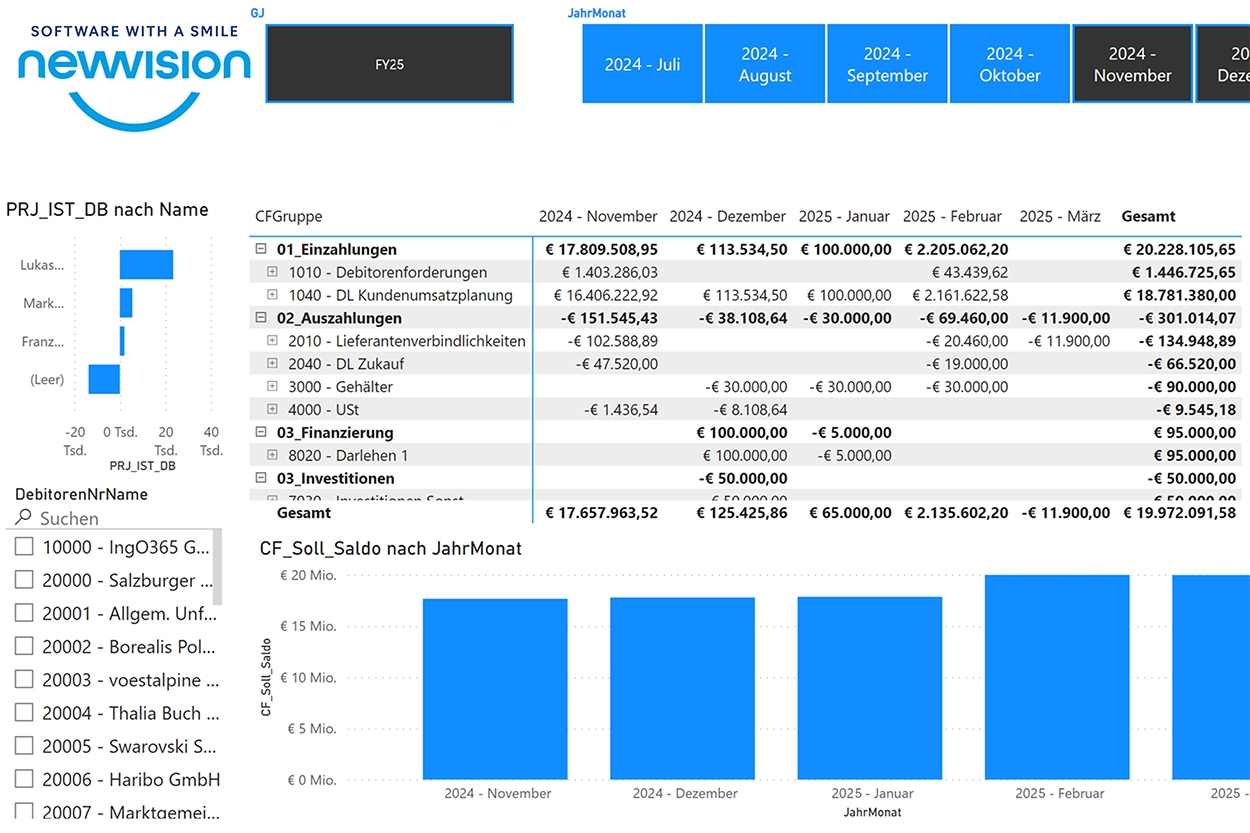
Task: Expand the 8020 - Darlehen 1 row
Action: [272, 456]
